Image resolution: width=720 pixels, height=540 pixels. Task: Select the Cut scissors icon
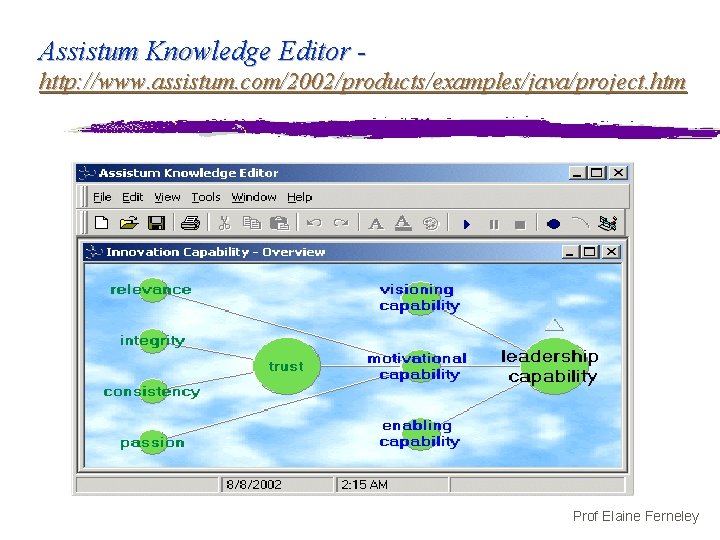[224, 223]
